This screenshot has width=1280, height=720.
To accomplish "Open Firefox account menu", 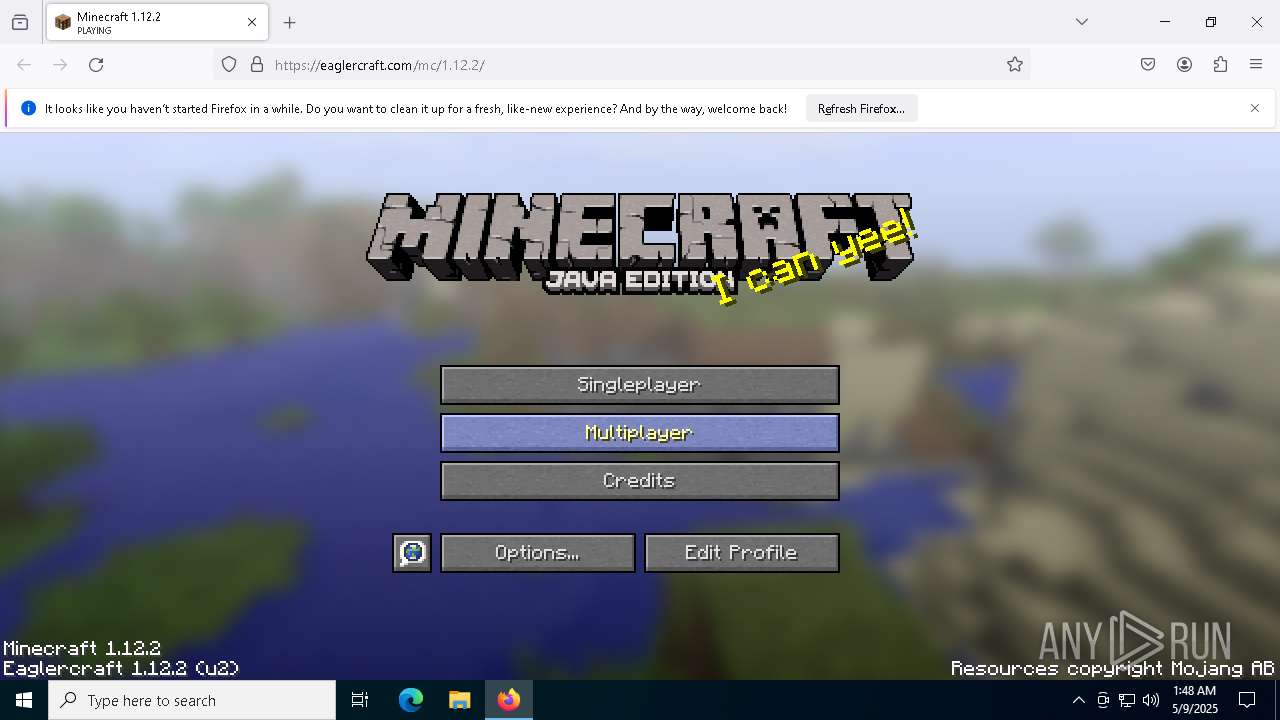I will [x=1184, y=65].
